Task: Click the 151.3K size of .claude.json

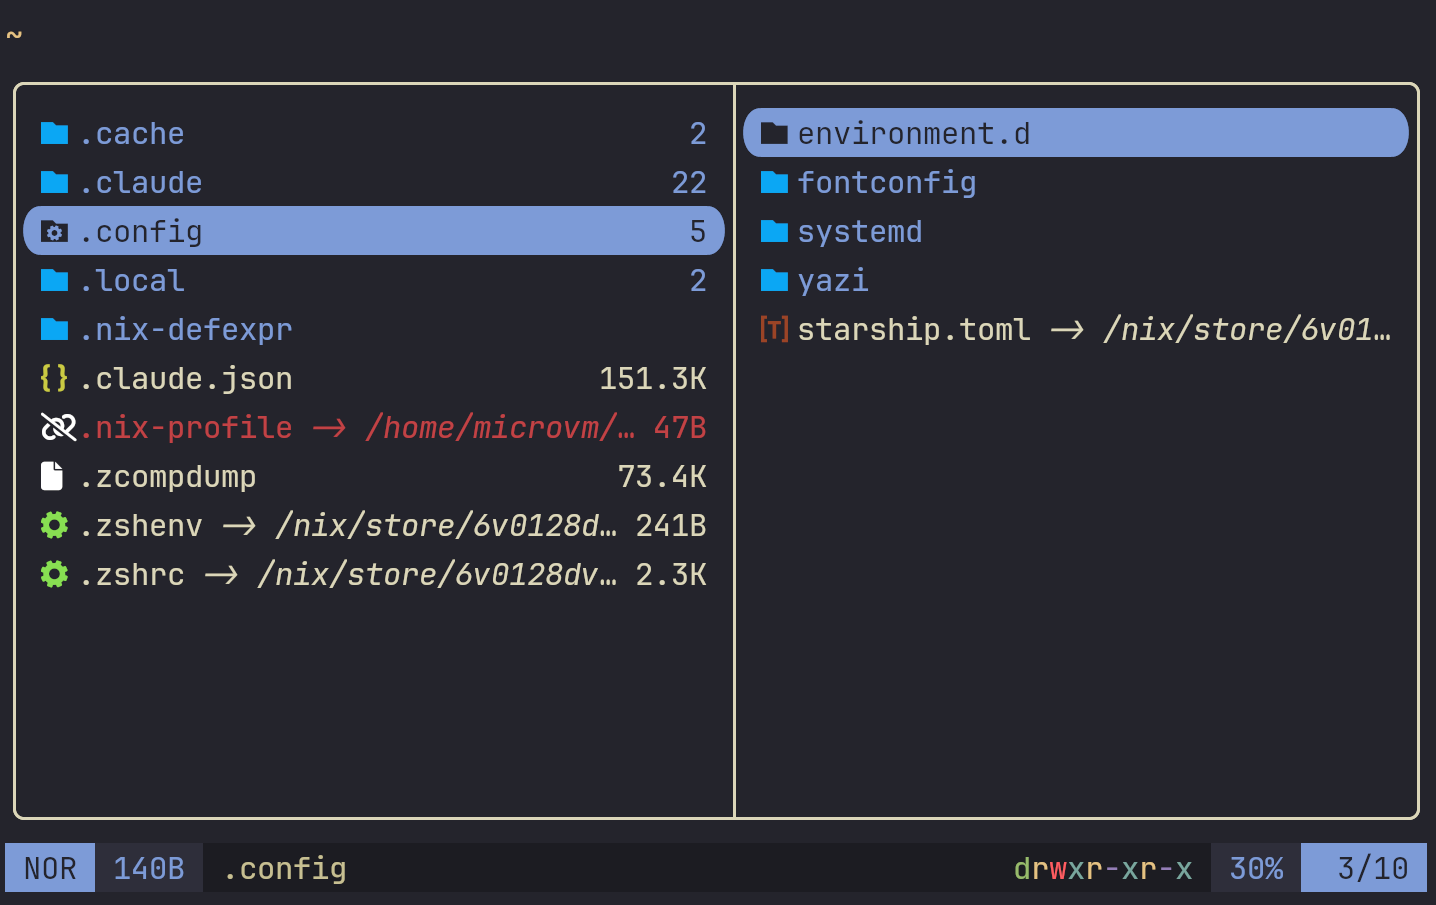Action: click(x=653, y=379)
